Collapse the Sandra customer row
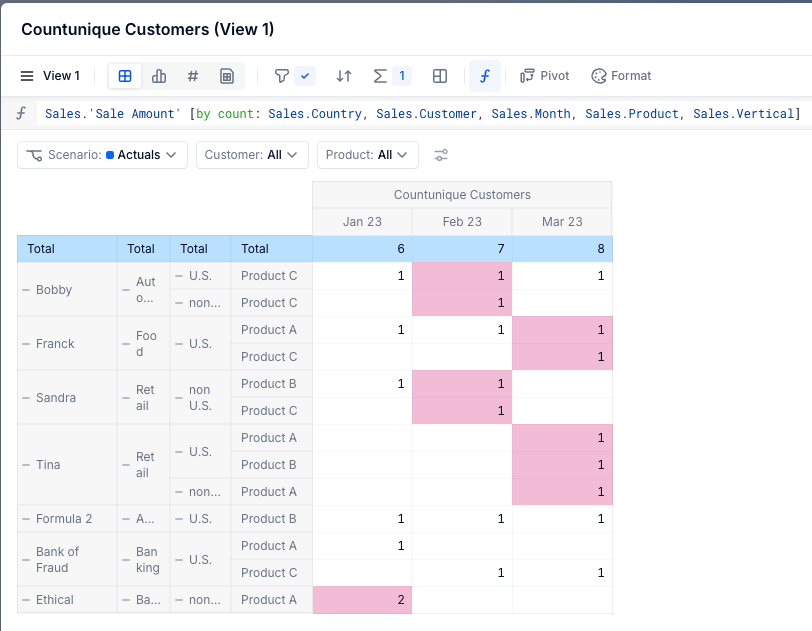This screenshot has width=812, height=631. click(26, 398)
